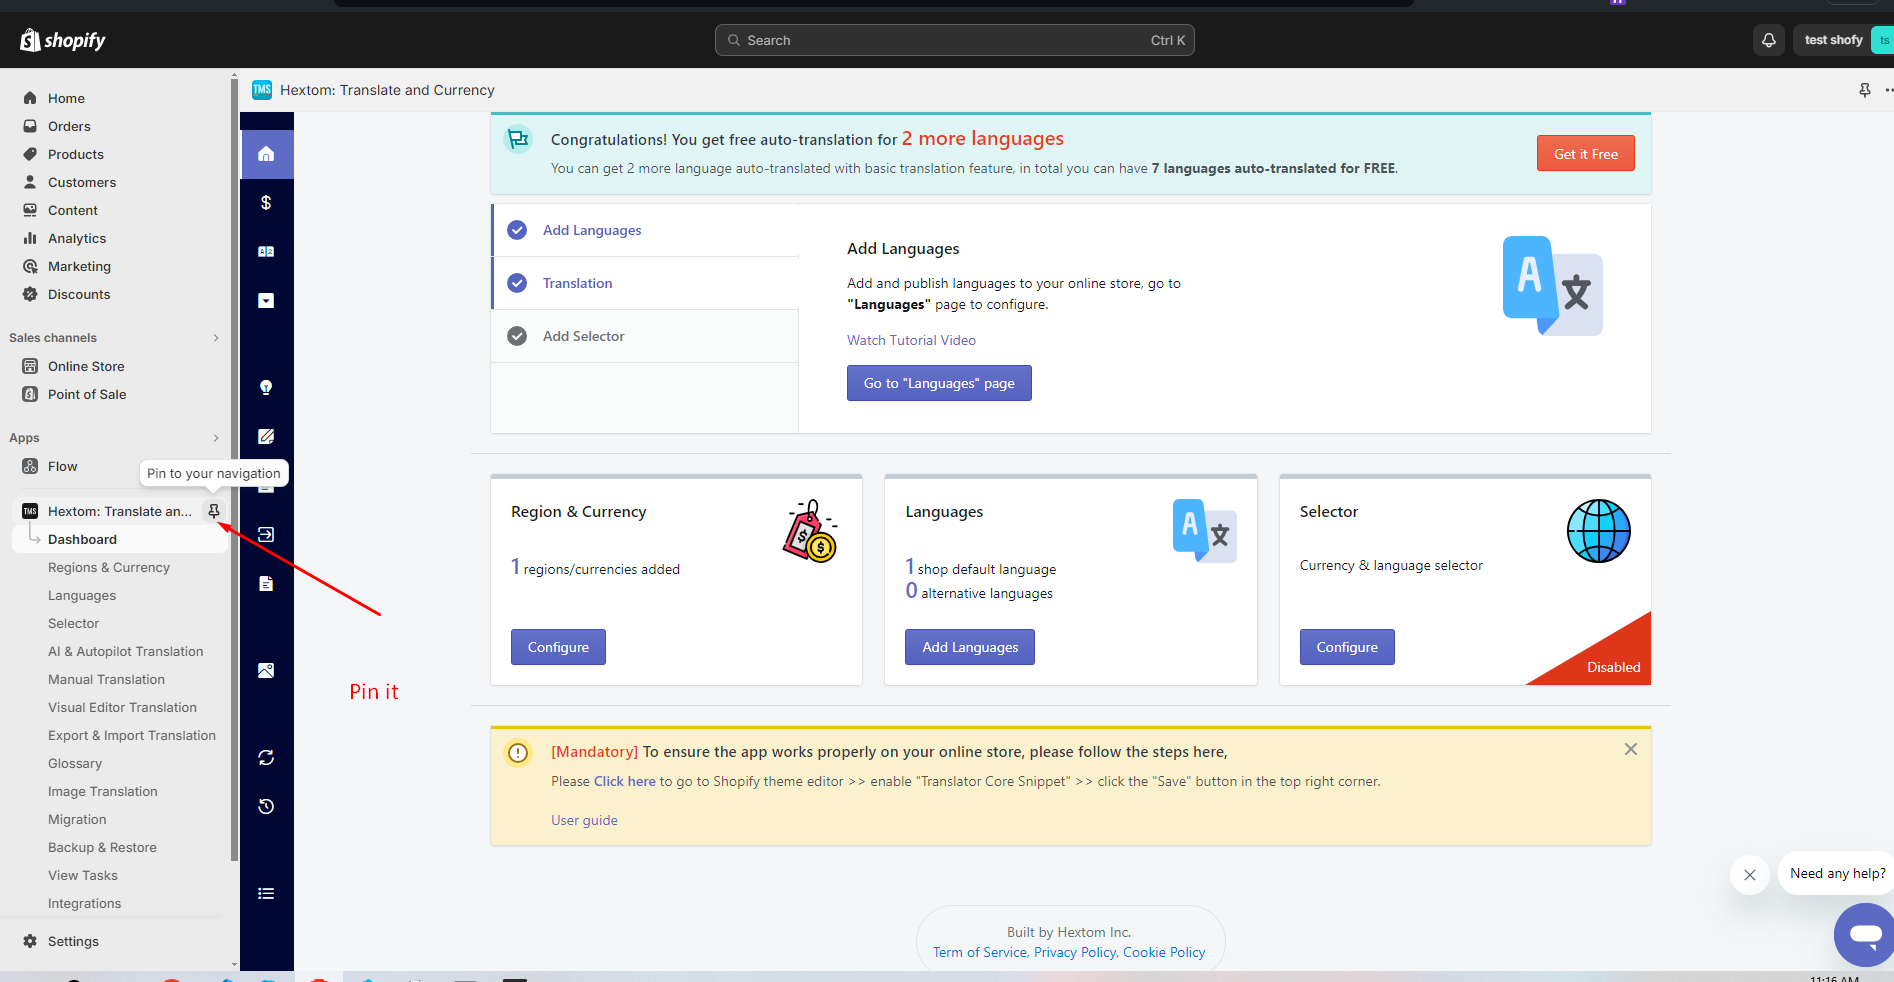Click the Hextom TMS app icon in header
This screenshot has height=982, width=1894.
click(x=262, y=90)
